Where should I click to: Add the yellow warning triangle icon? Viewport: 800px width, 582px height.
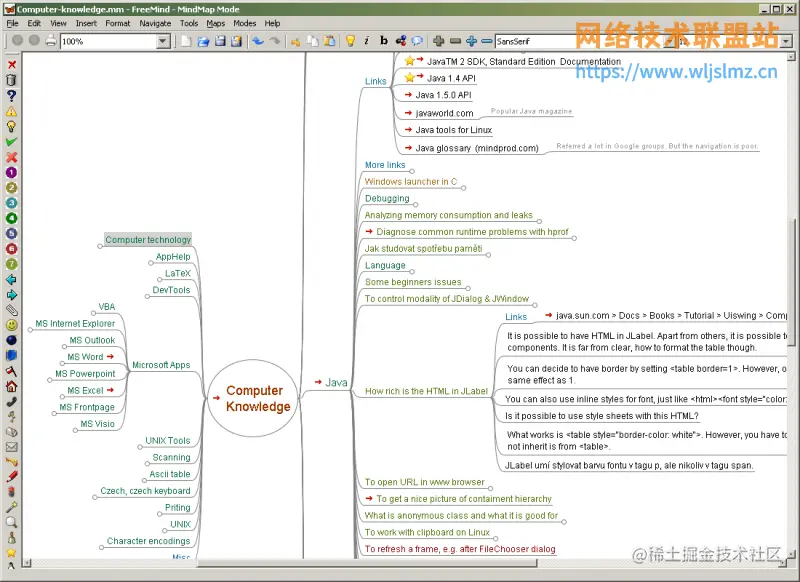tap(11, 111)
